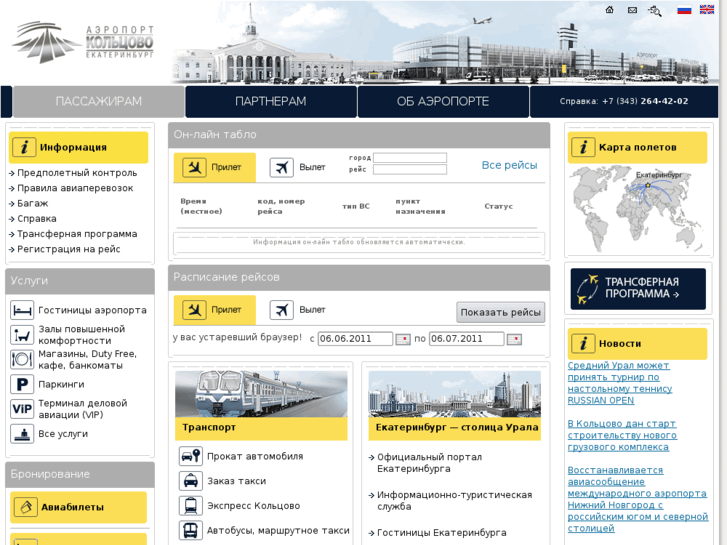727x545 pixels.
Task: Select the Russian flag language icon
Action: 684,10
